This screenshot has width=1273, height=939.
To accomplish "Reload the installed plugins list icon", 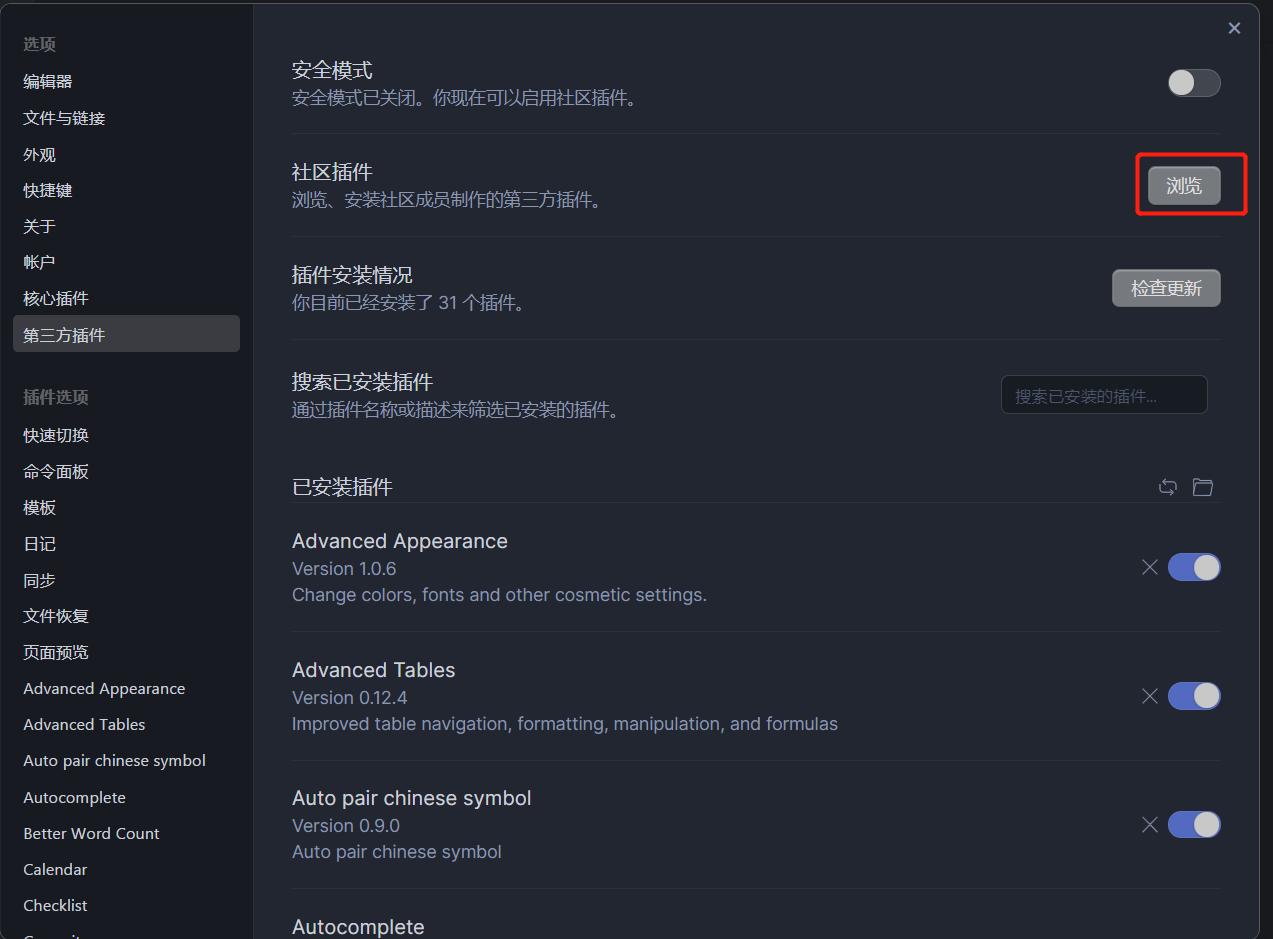I will tap(1168, 487).
